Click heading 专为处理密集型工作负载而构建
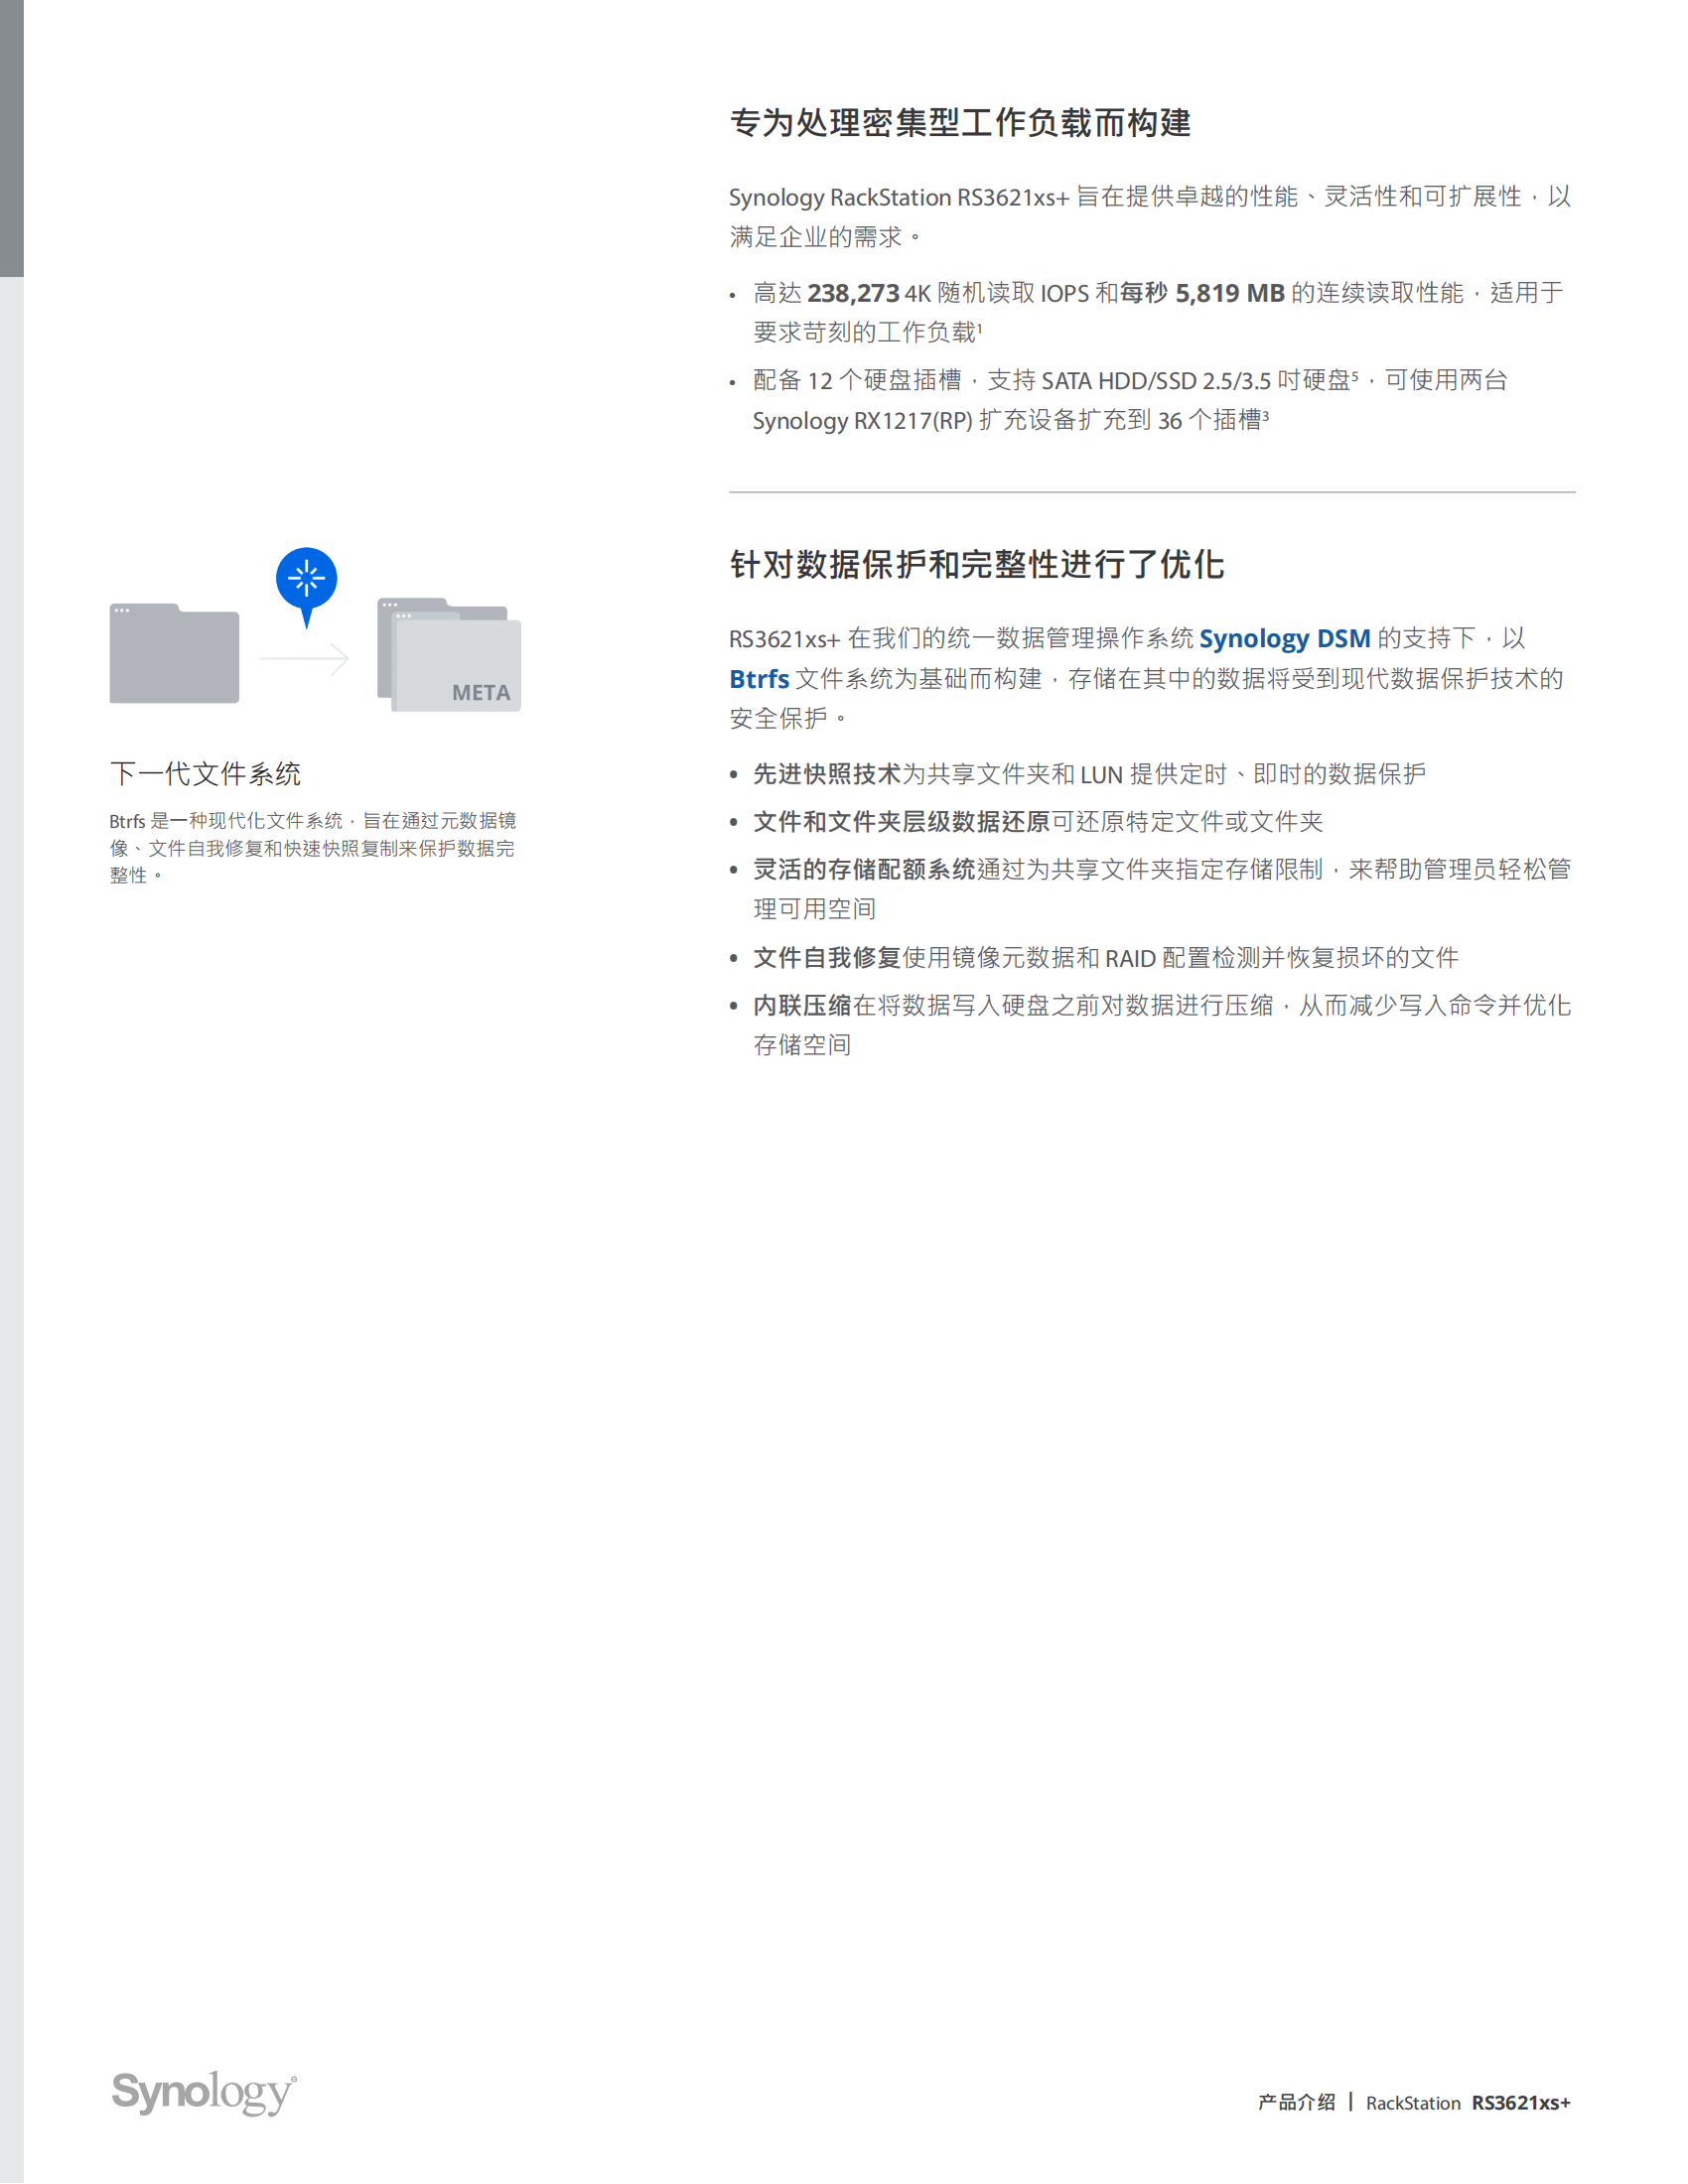This screenshot has height=2184, width=1688. click(960, 123)
